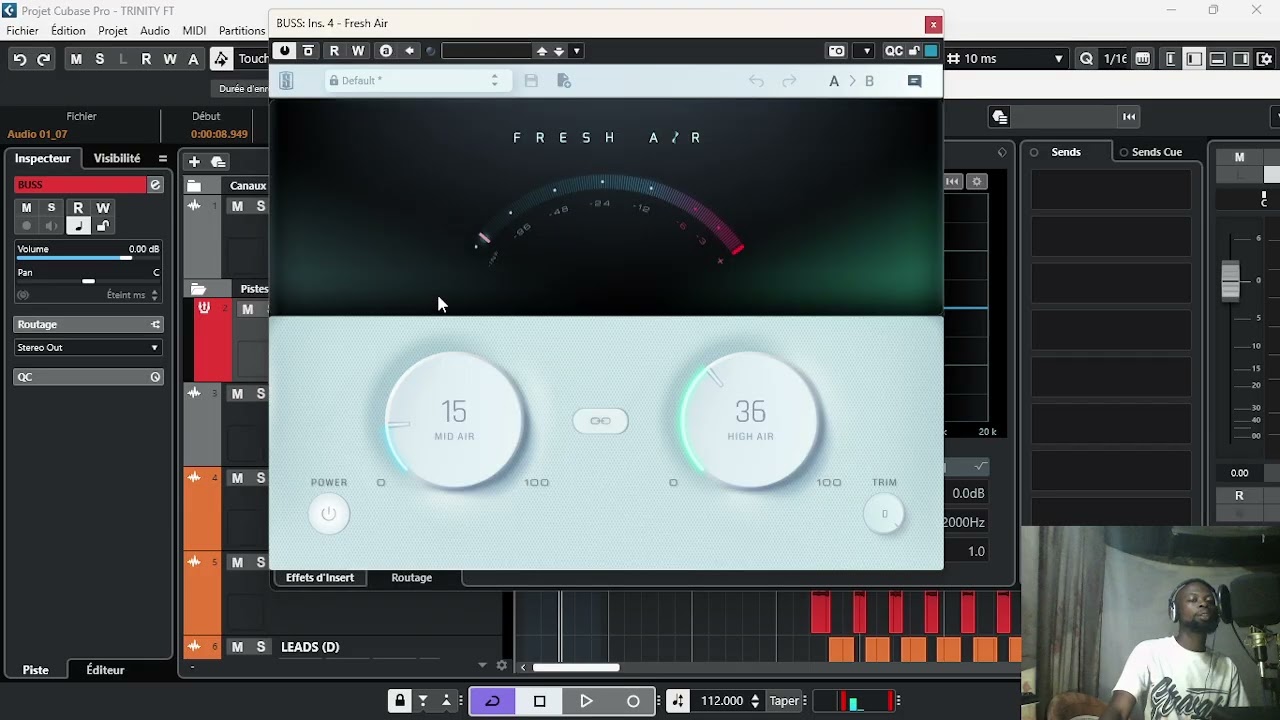Switch to the Effets d'Insert tab
The image size is (1280, 720).
pos(320,578)
